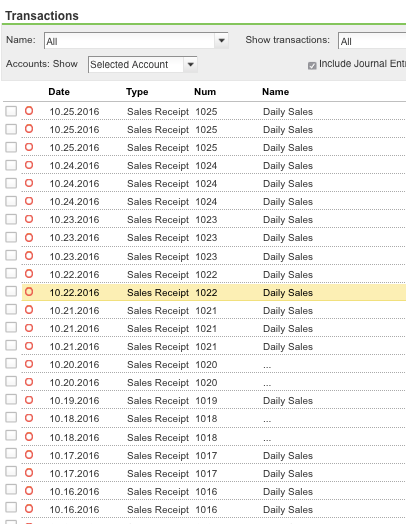Image resolution: width=406 pixels, height=524 pixels.
Task: Click the red circle on the lower 10.16.2016 row
Action: point(29,509)
